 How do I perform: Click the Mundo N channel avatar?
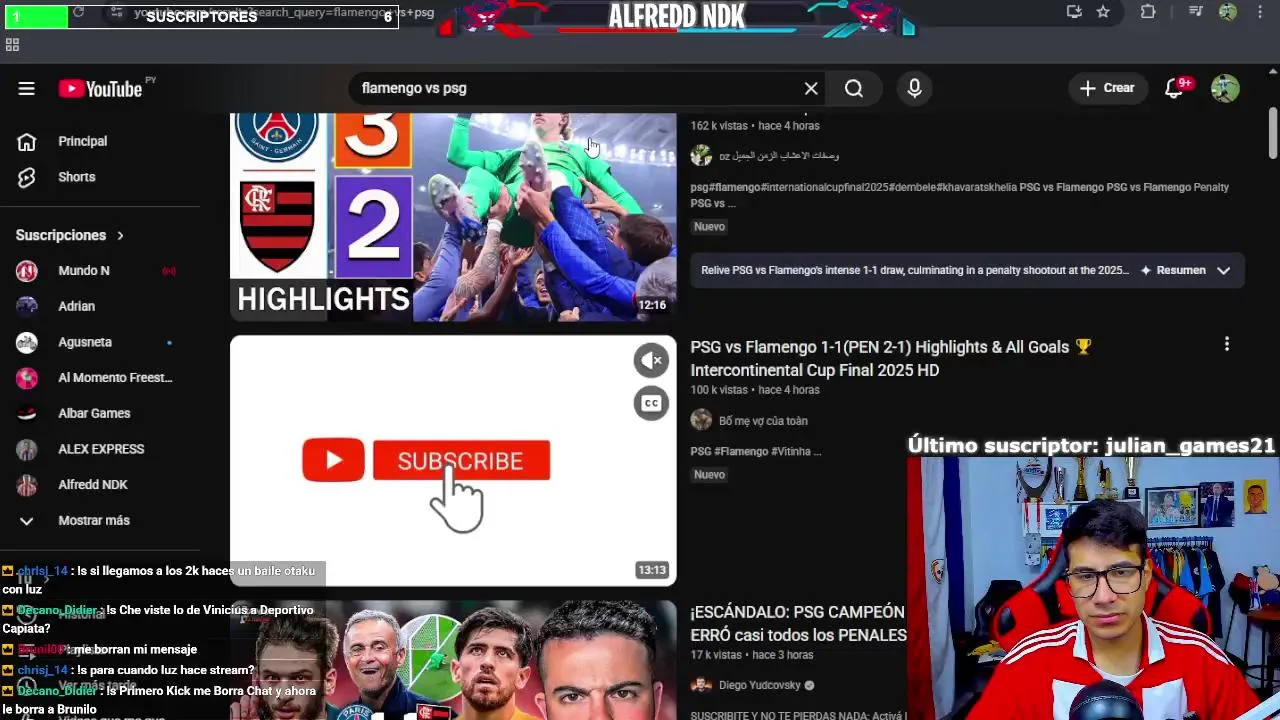click(x=27, y=271)
